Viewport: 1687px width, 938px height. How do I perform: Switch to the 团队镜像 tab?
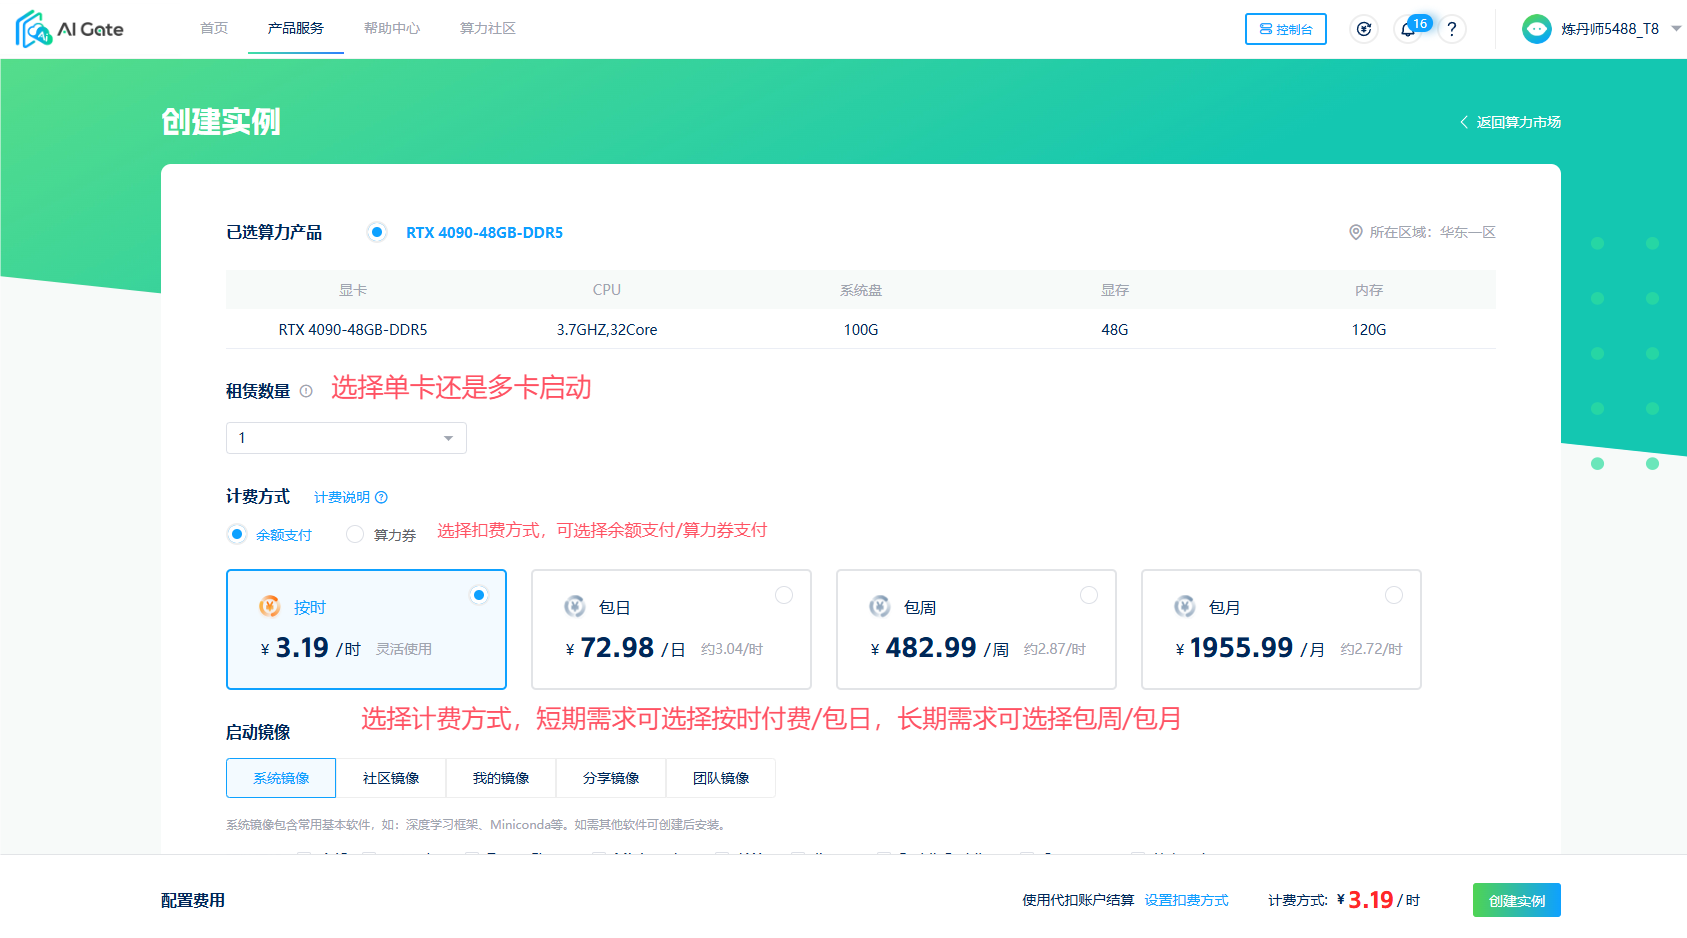(x=721, y=778)
